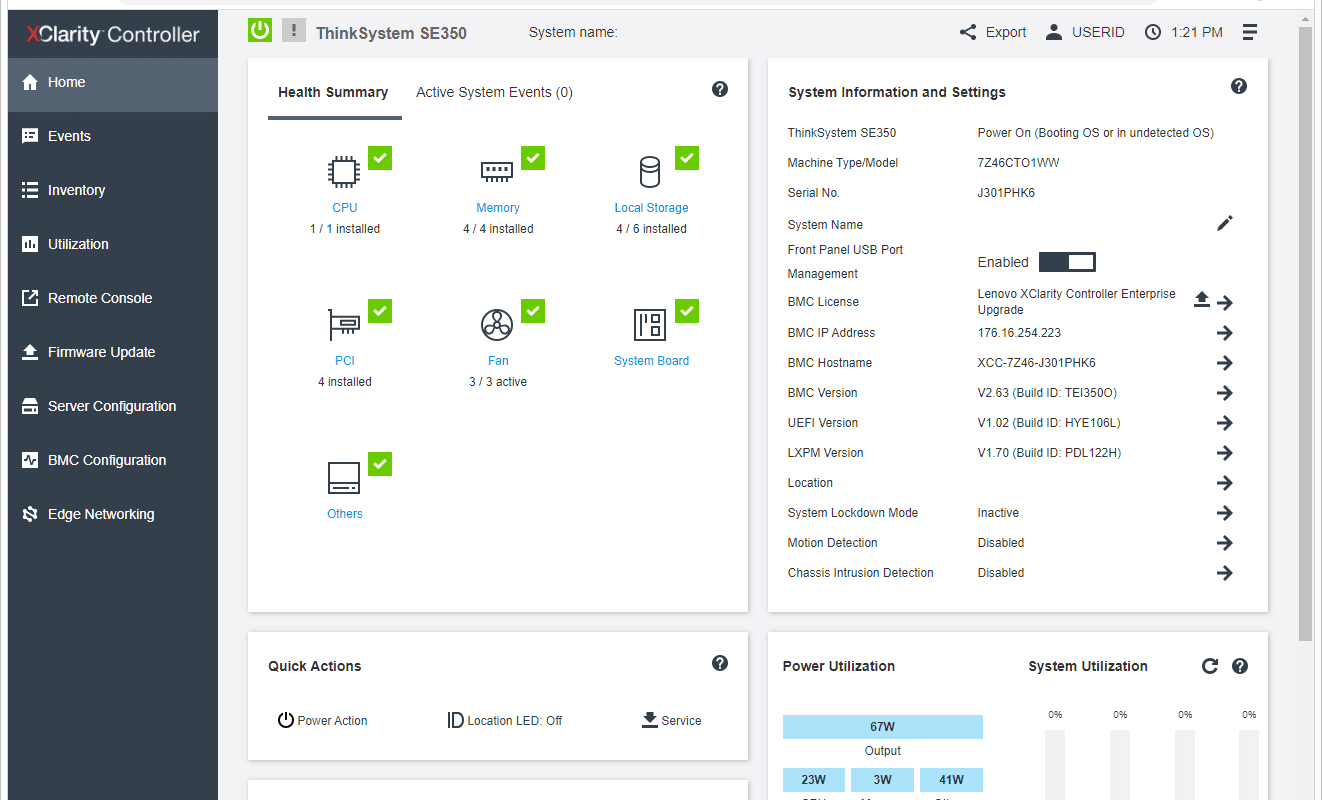Click the serial number J301PHK6
Screen dimensions: 1322x800
point(1006,193)
